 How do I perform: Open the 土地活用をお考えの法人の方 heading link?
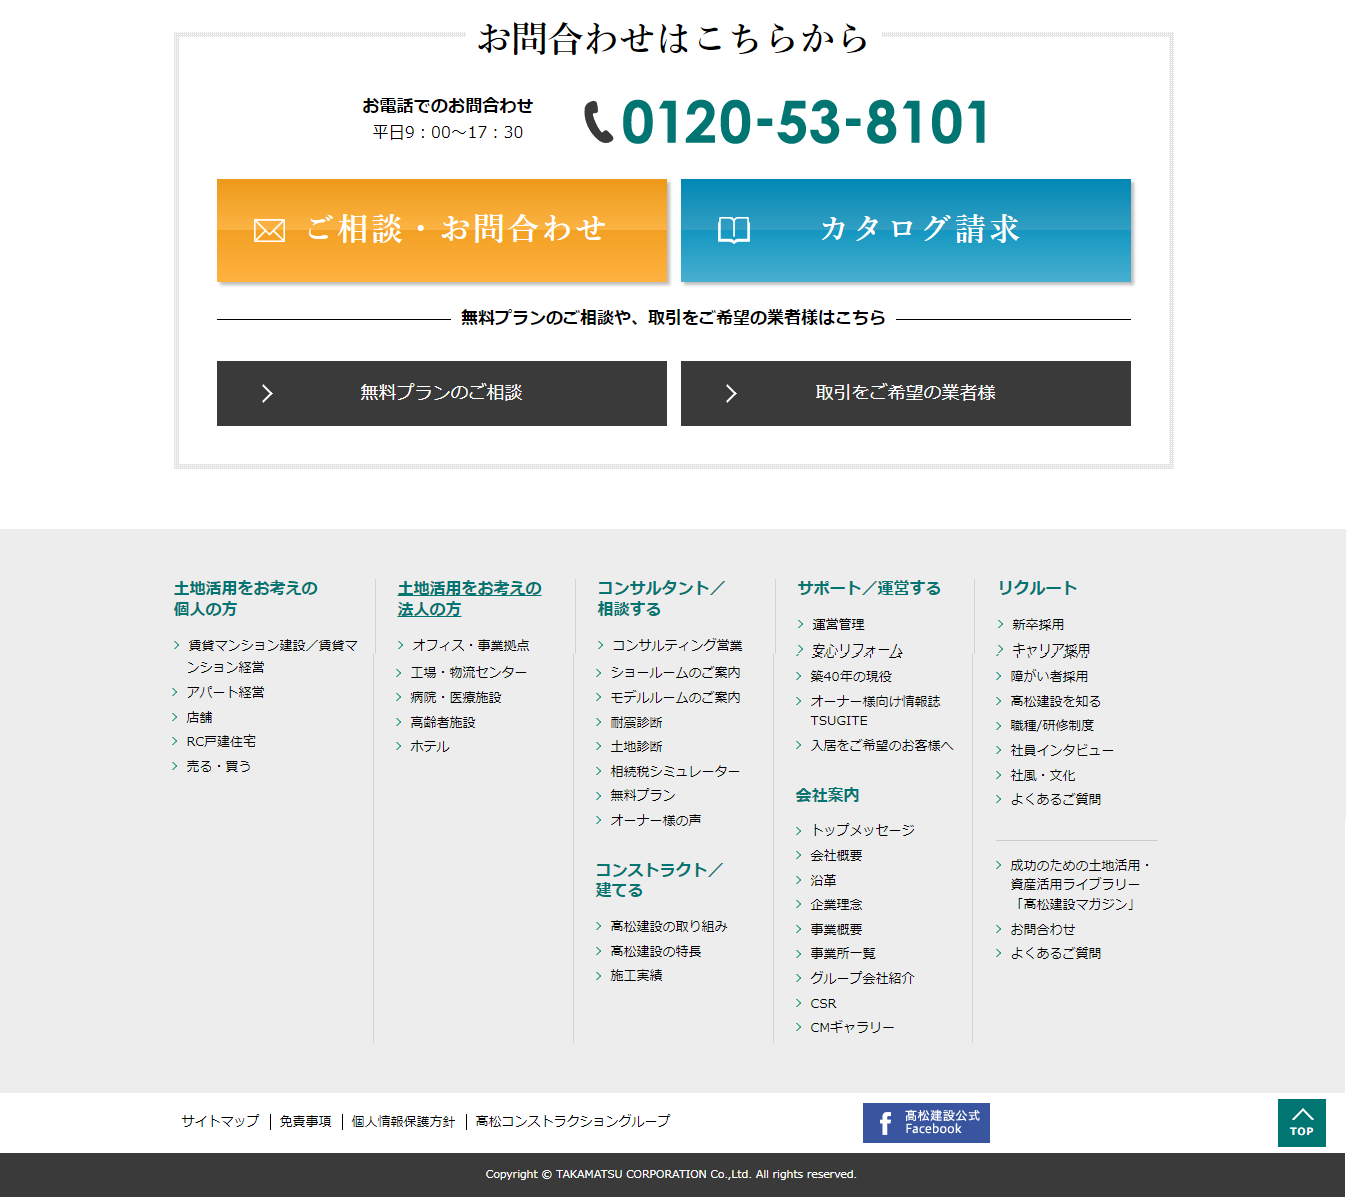tap(469, 598)
